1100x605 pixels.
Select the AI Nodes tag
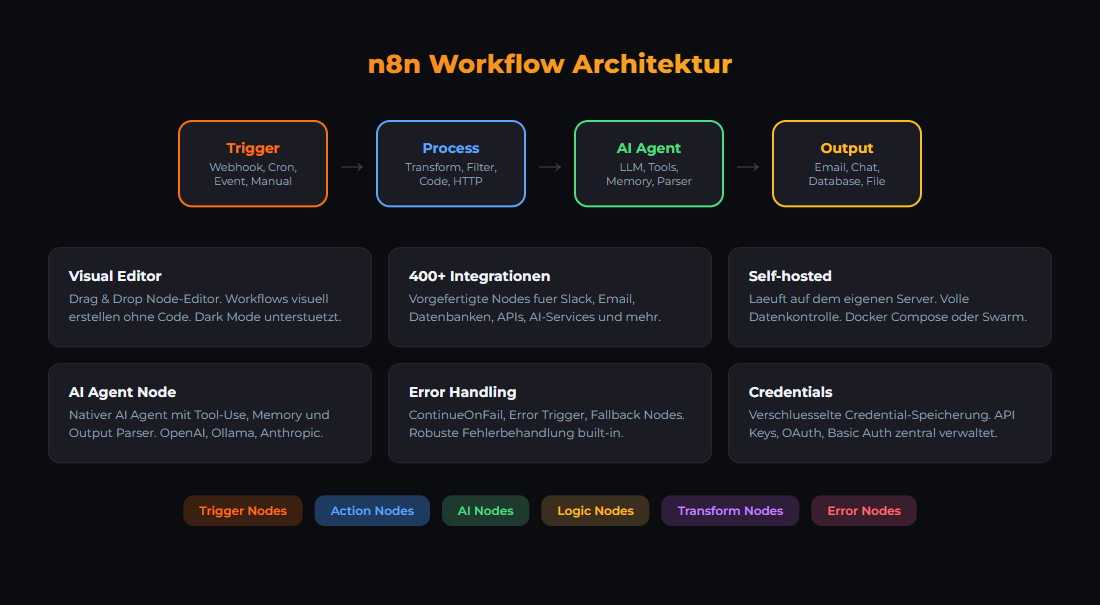coord(486,511)
